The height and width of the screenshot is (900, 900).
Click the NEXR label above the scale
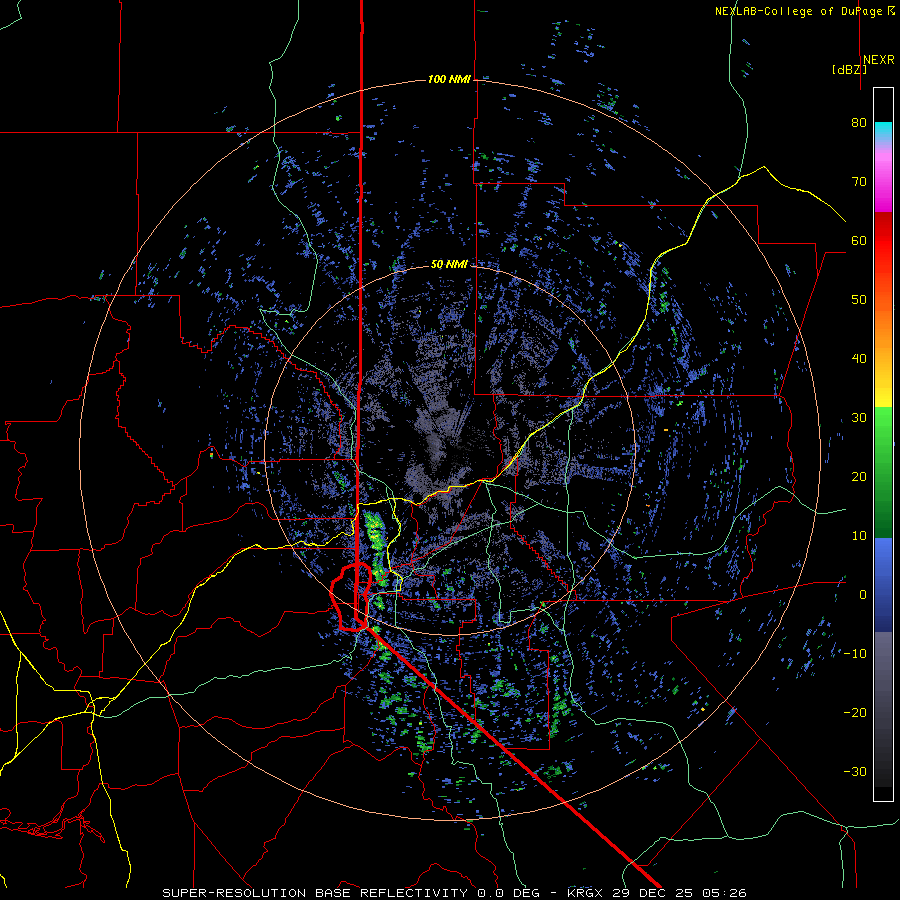879,60
